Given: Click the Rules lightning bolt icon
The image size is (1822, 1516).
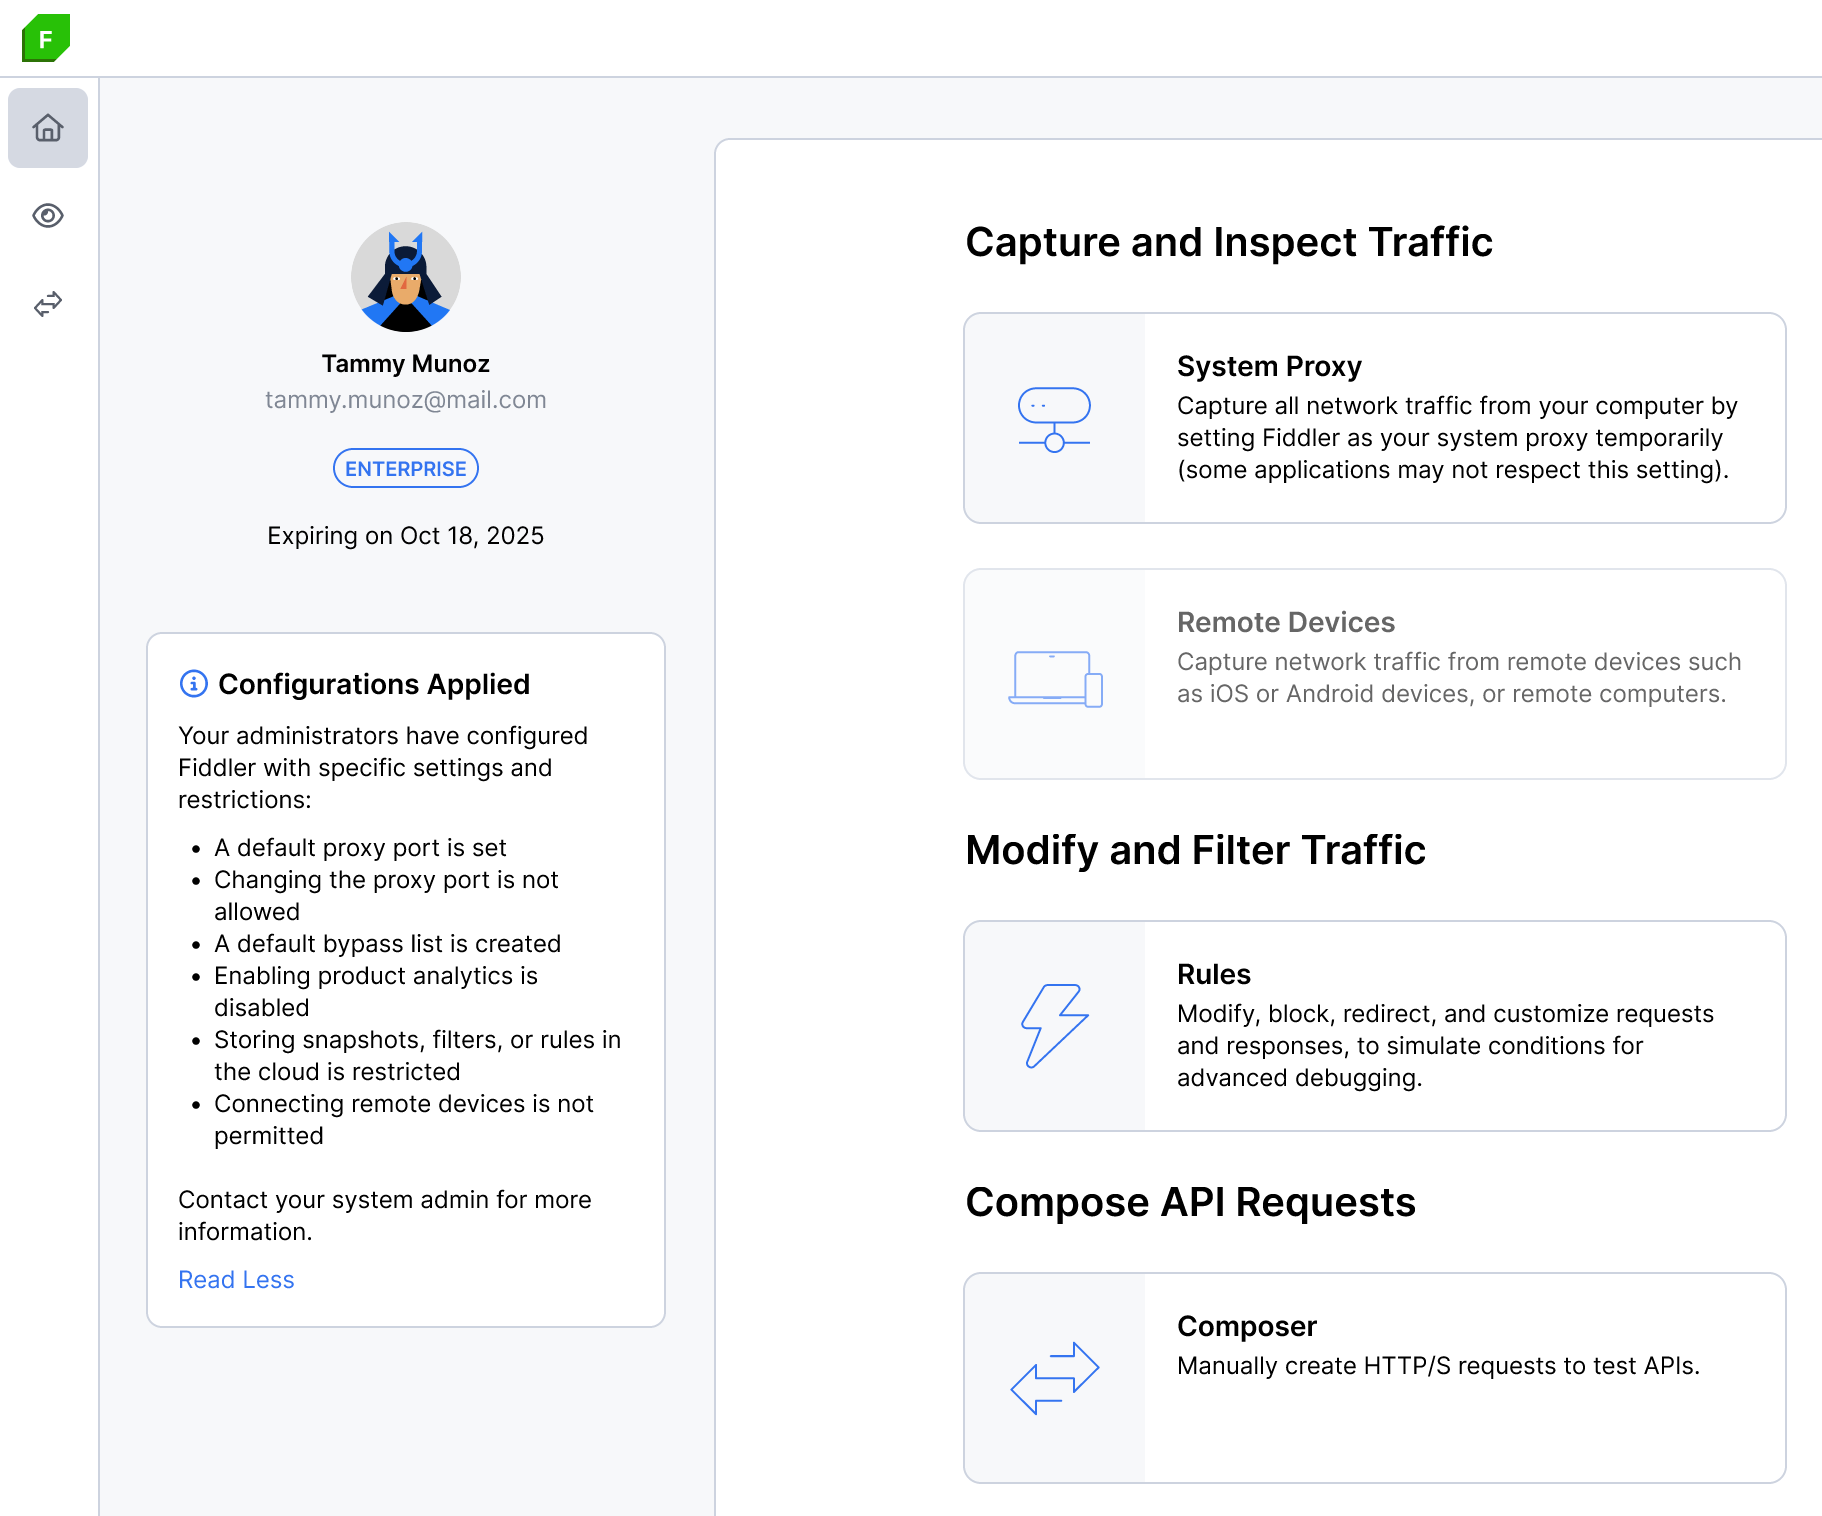Looking at the screenshot, I should click(x=1054, y=1026).
